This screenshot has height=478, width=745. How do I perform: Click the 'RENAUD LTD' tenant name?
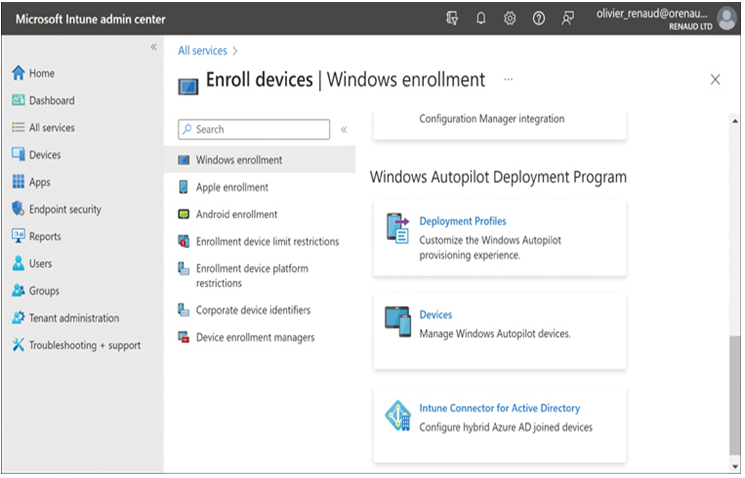[x=693, y=27]
